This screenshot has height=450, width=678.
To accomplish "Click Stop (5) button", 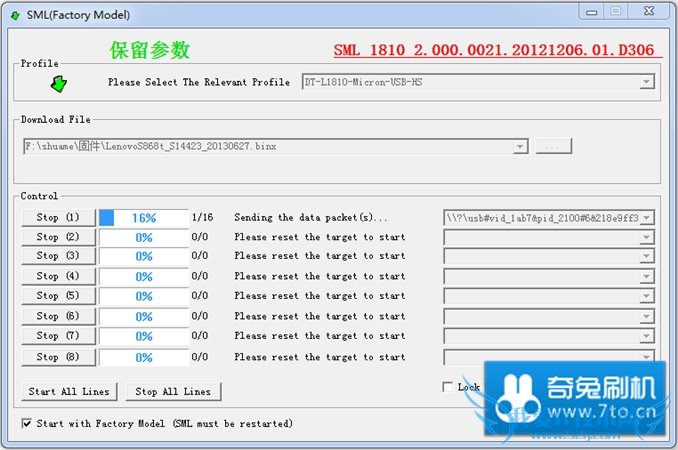I will [58, 296].
